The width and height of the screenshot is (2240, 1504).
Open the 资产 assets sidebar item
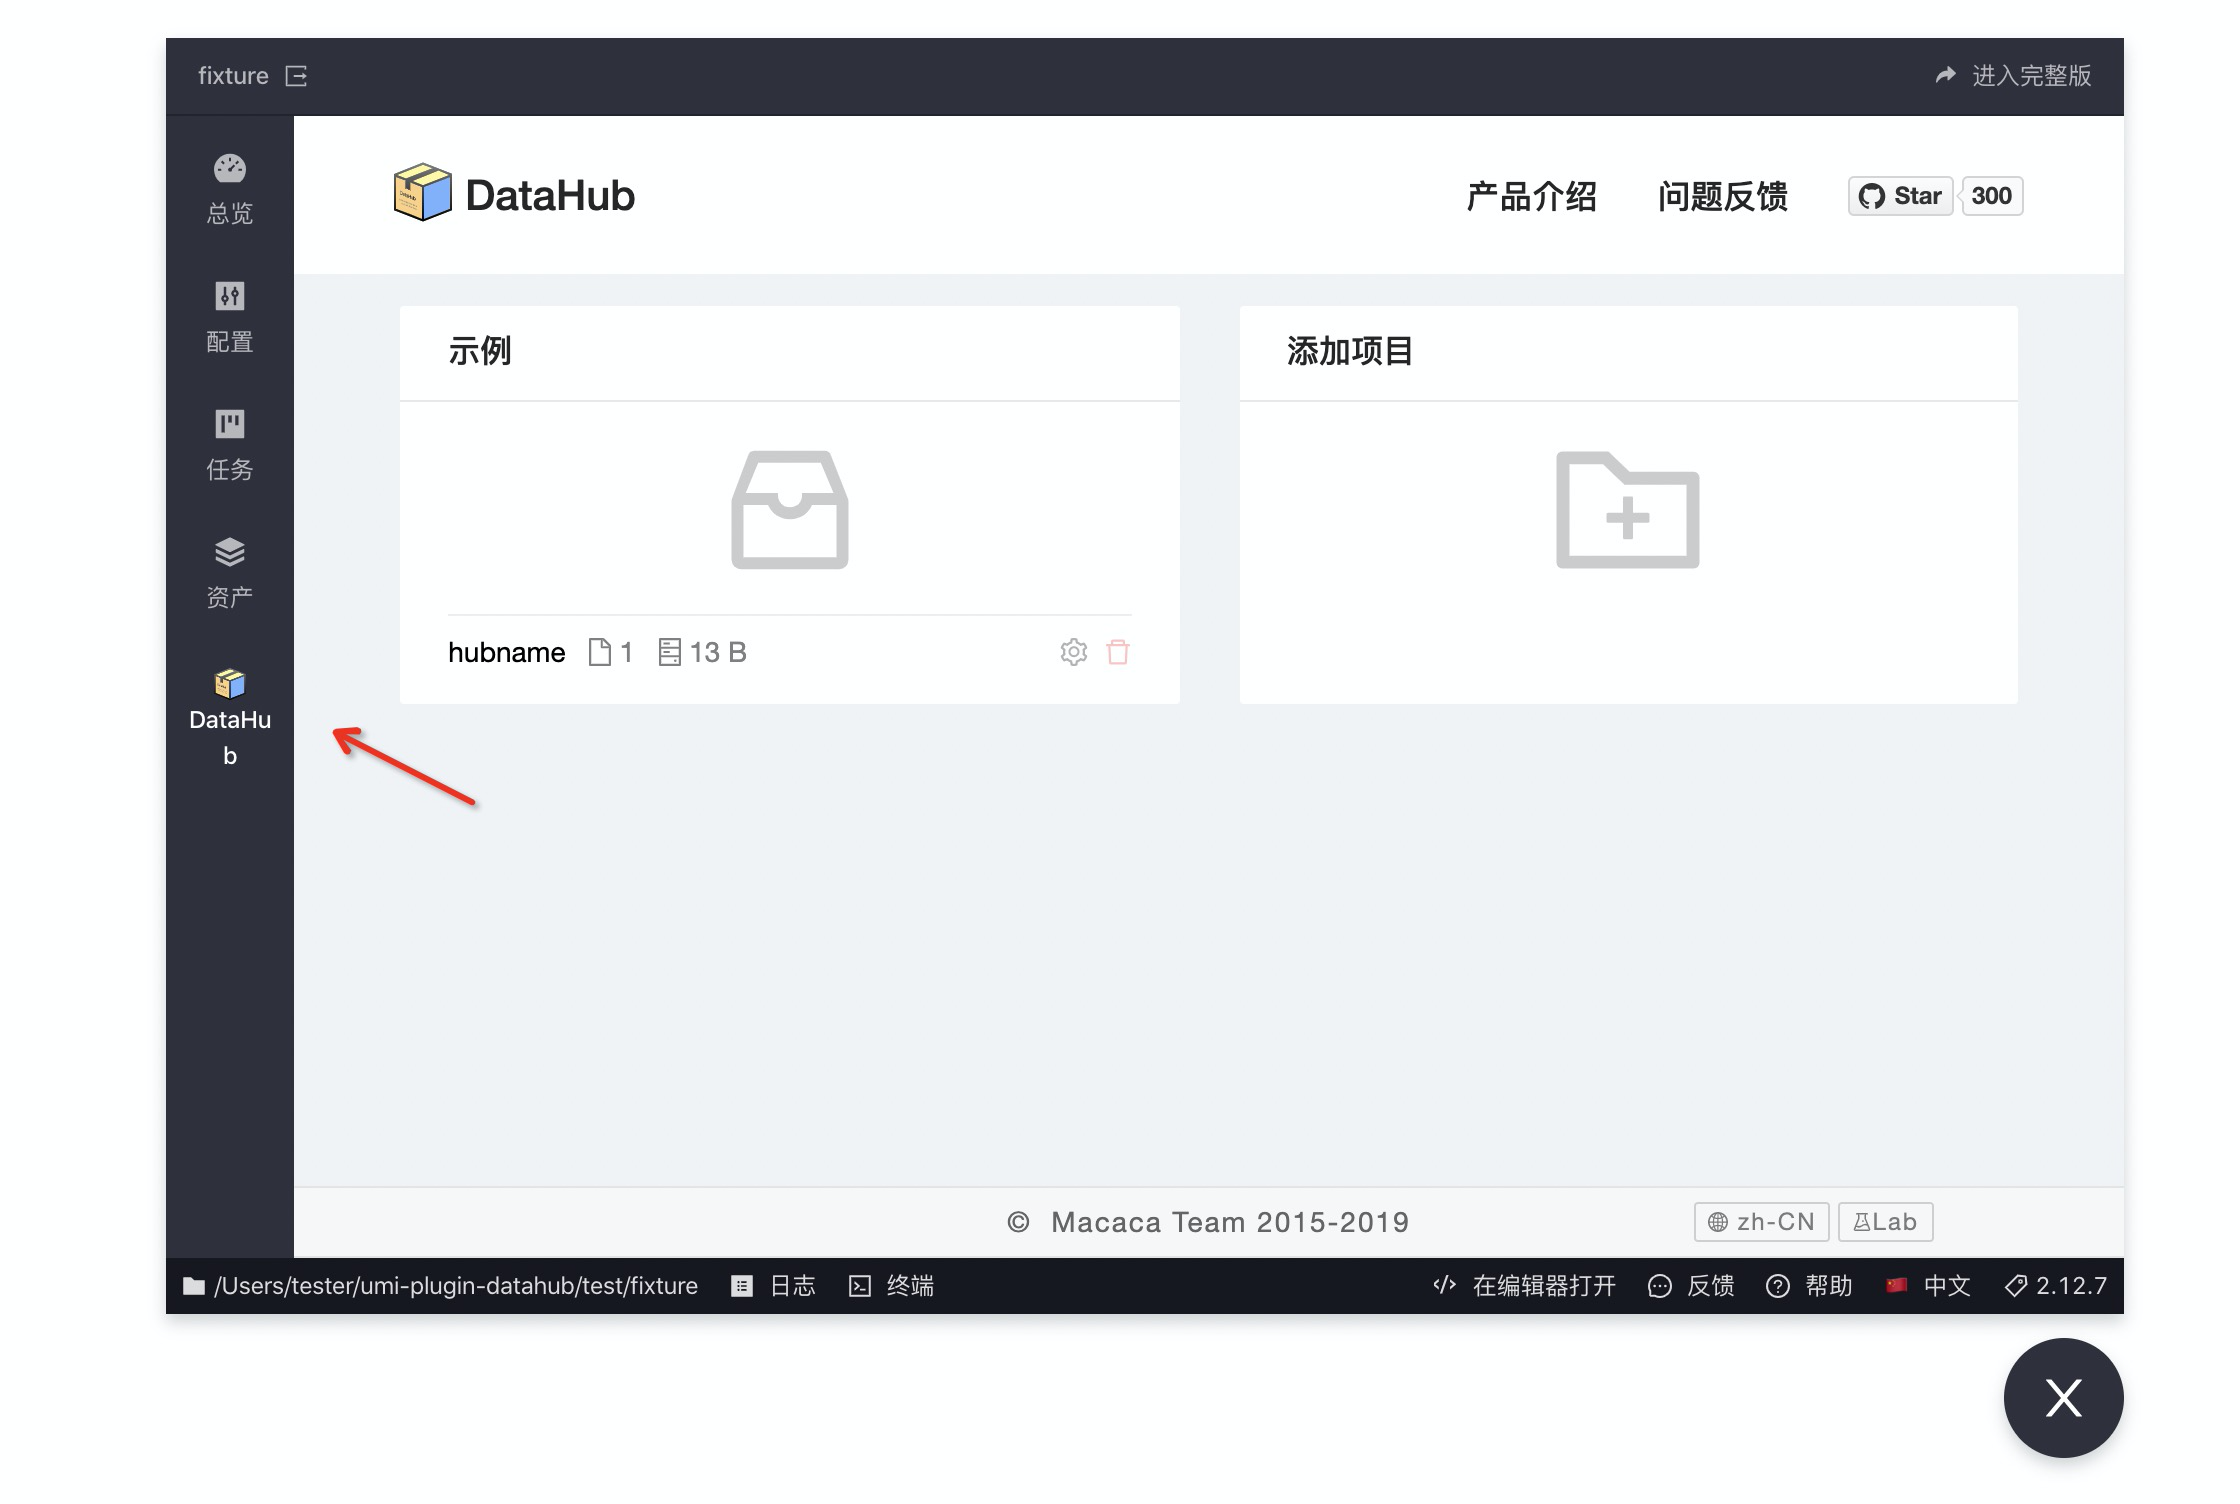229,572
